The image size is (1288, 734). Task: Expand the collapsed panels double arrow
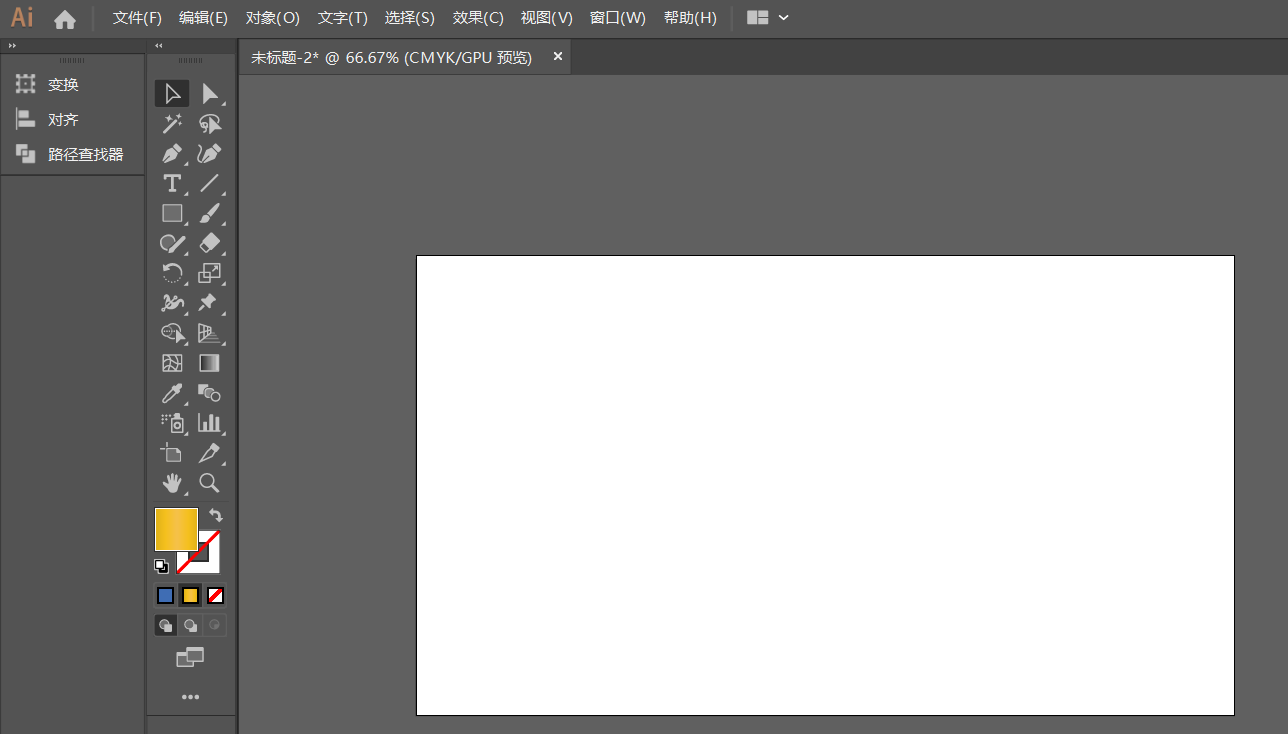pyautogui.click(x=12, y=46)
